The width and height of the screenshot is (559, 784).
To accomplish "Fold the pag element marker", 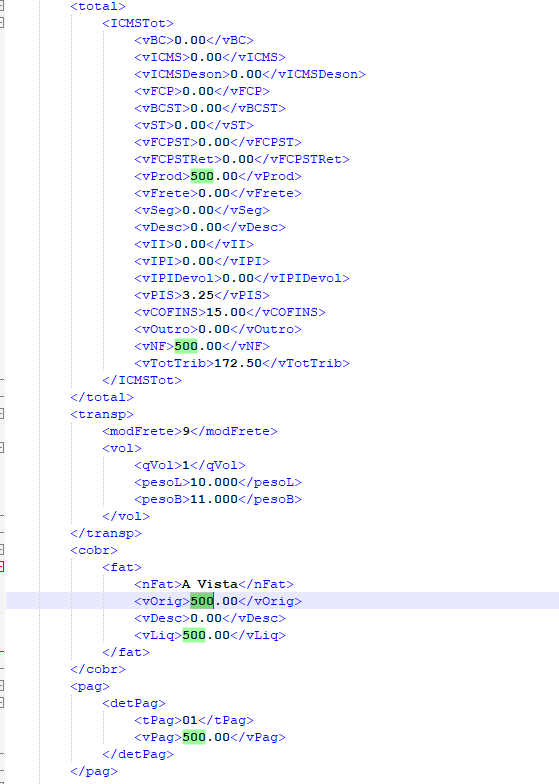I will pos(2,686).
